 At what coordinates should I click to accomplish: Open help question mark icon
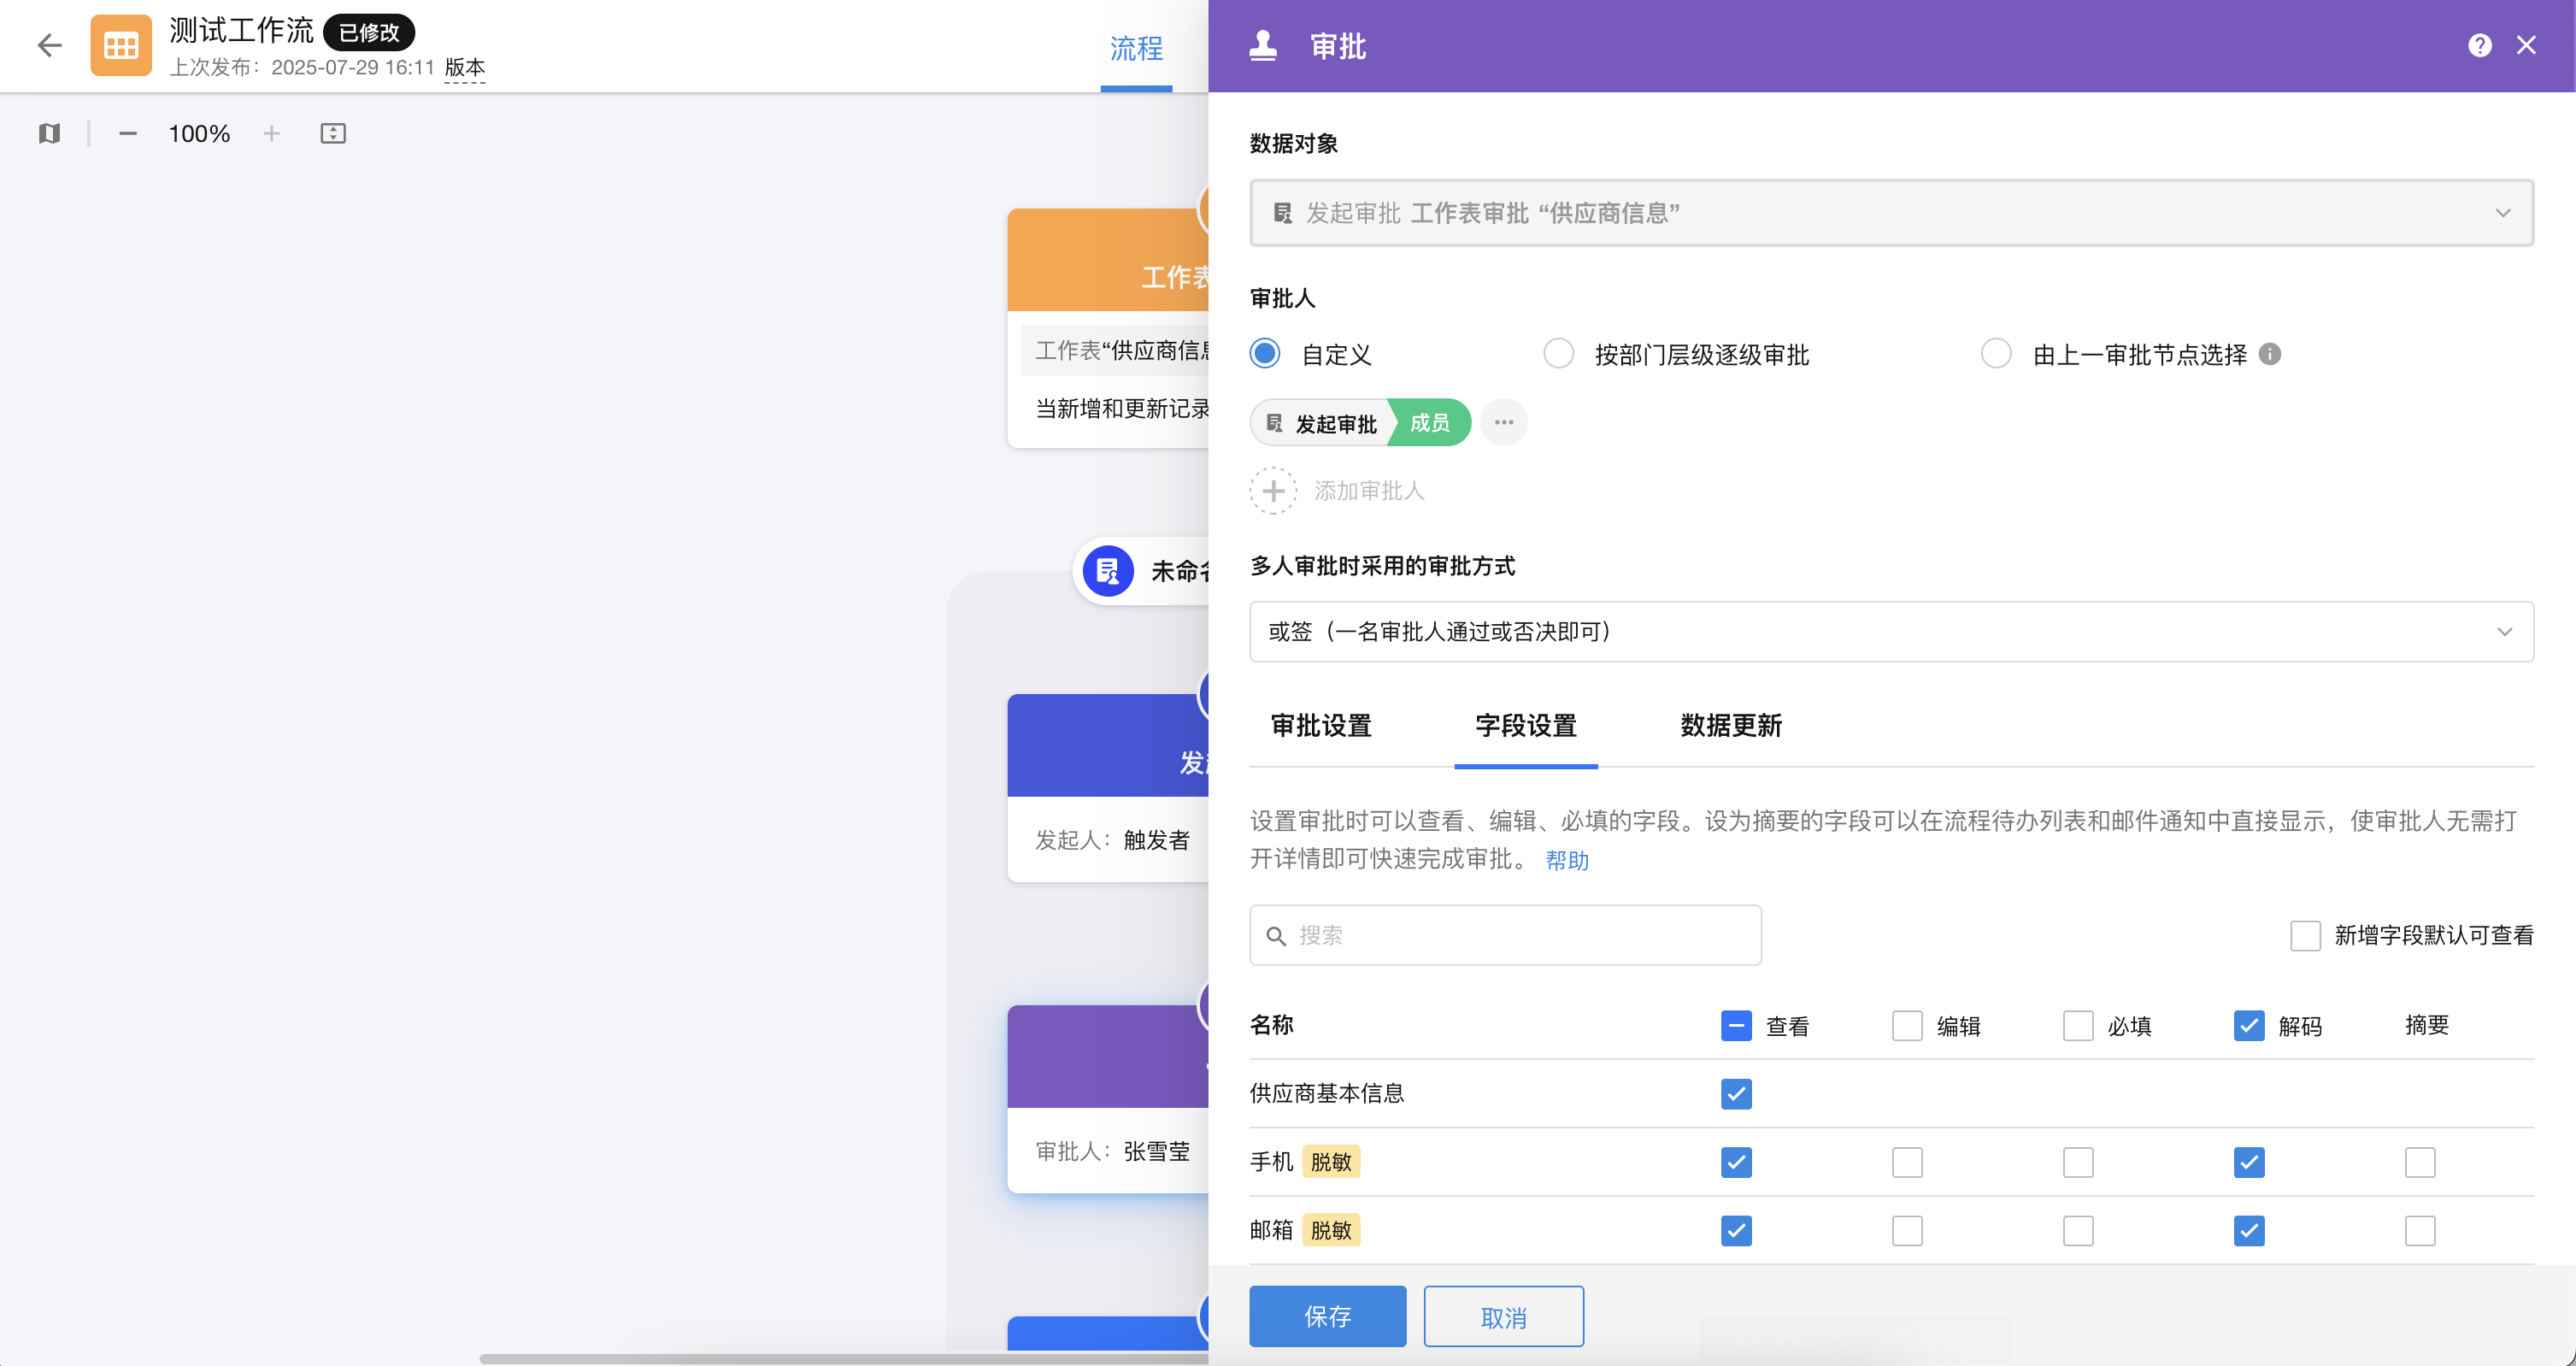pyautogui.click(x=2479, y=45)
